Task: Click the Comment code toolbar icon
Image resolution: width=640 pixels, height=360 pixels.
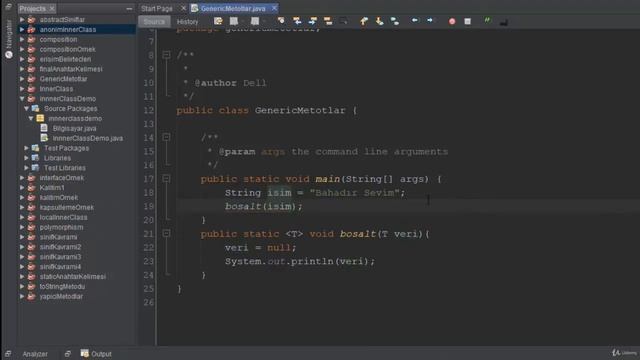Action: point(487,20)
